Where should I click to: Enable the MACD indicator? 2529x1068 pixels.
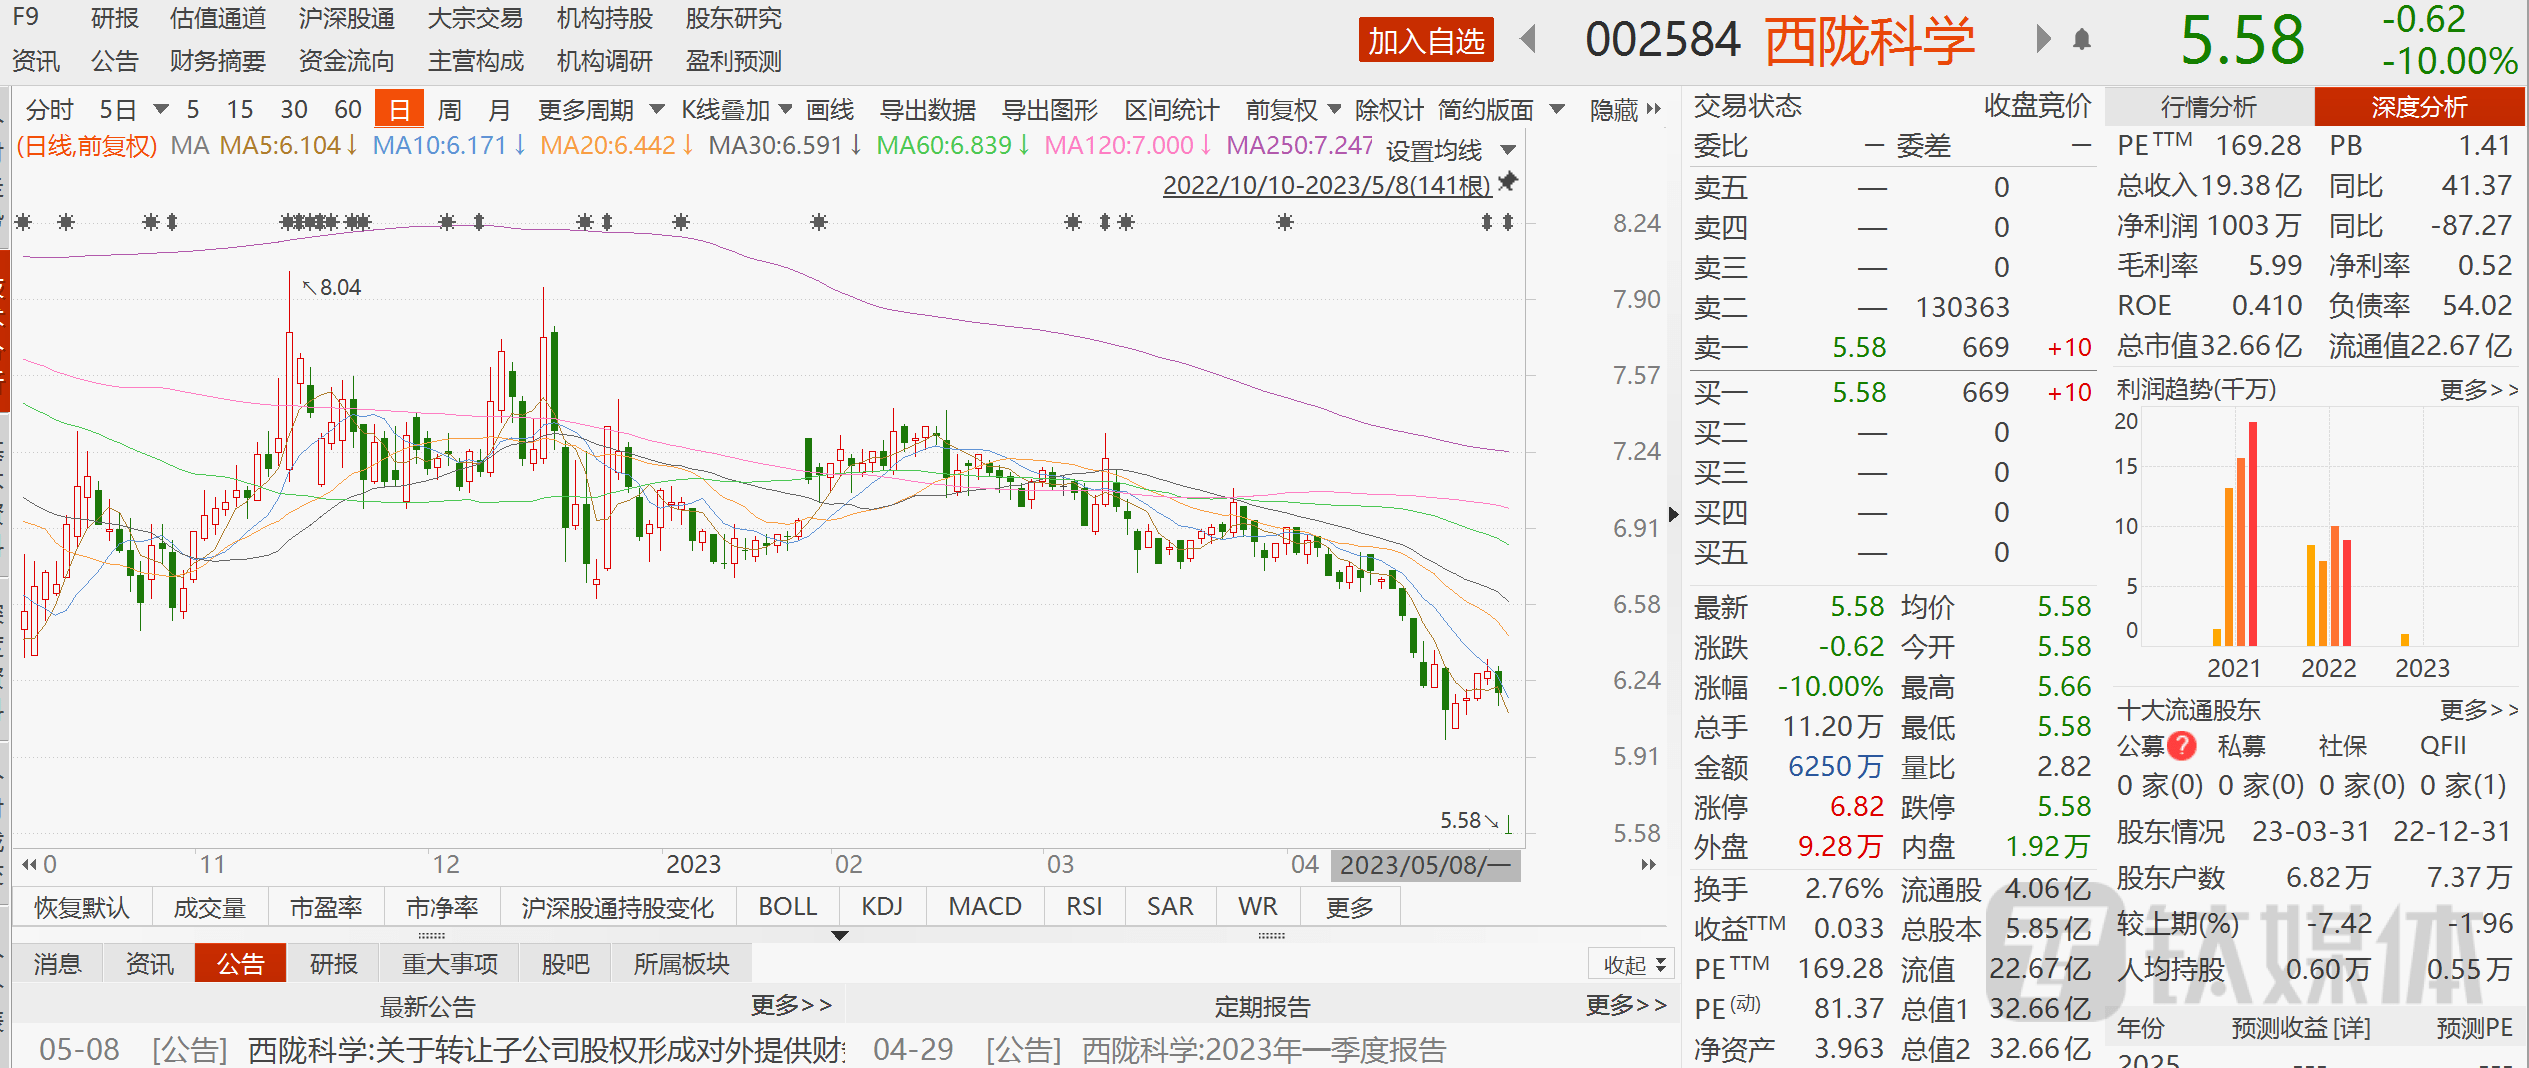click(x=984, y=906)
